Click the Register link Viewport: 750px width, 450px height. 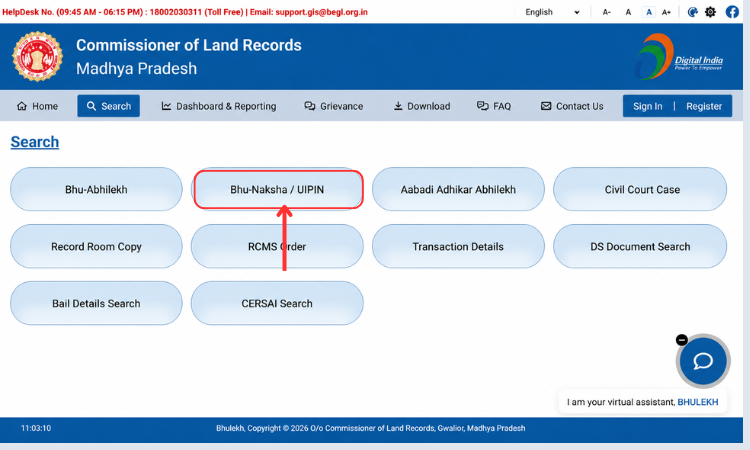[x=704, y=106]
